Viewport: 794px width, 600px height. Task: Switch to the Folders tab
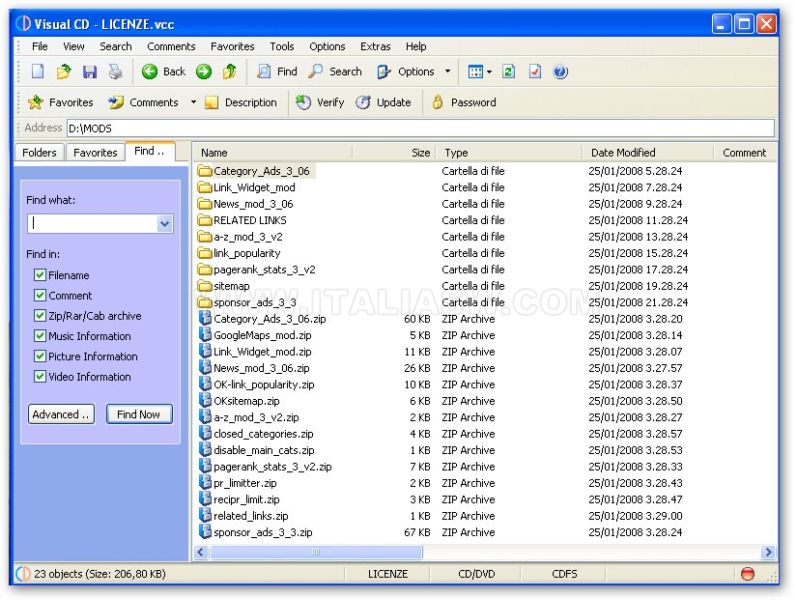tap(40, 153)
